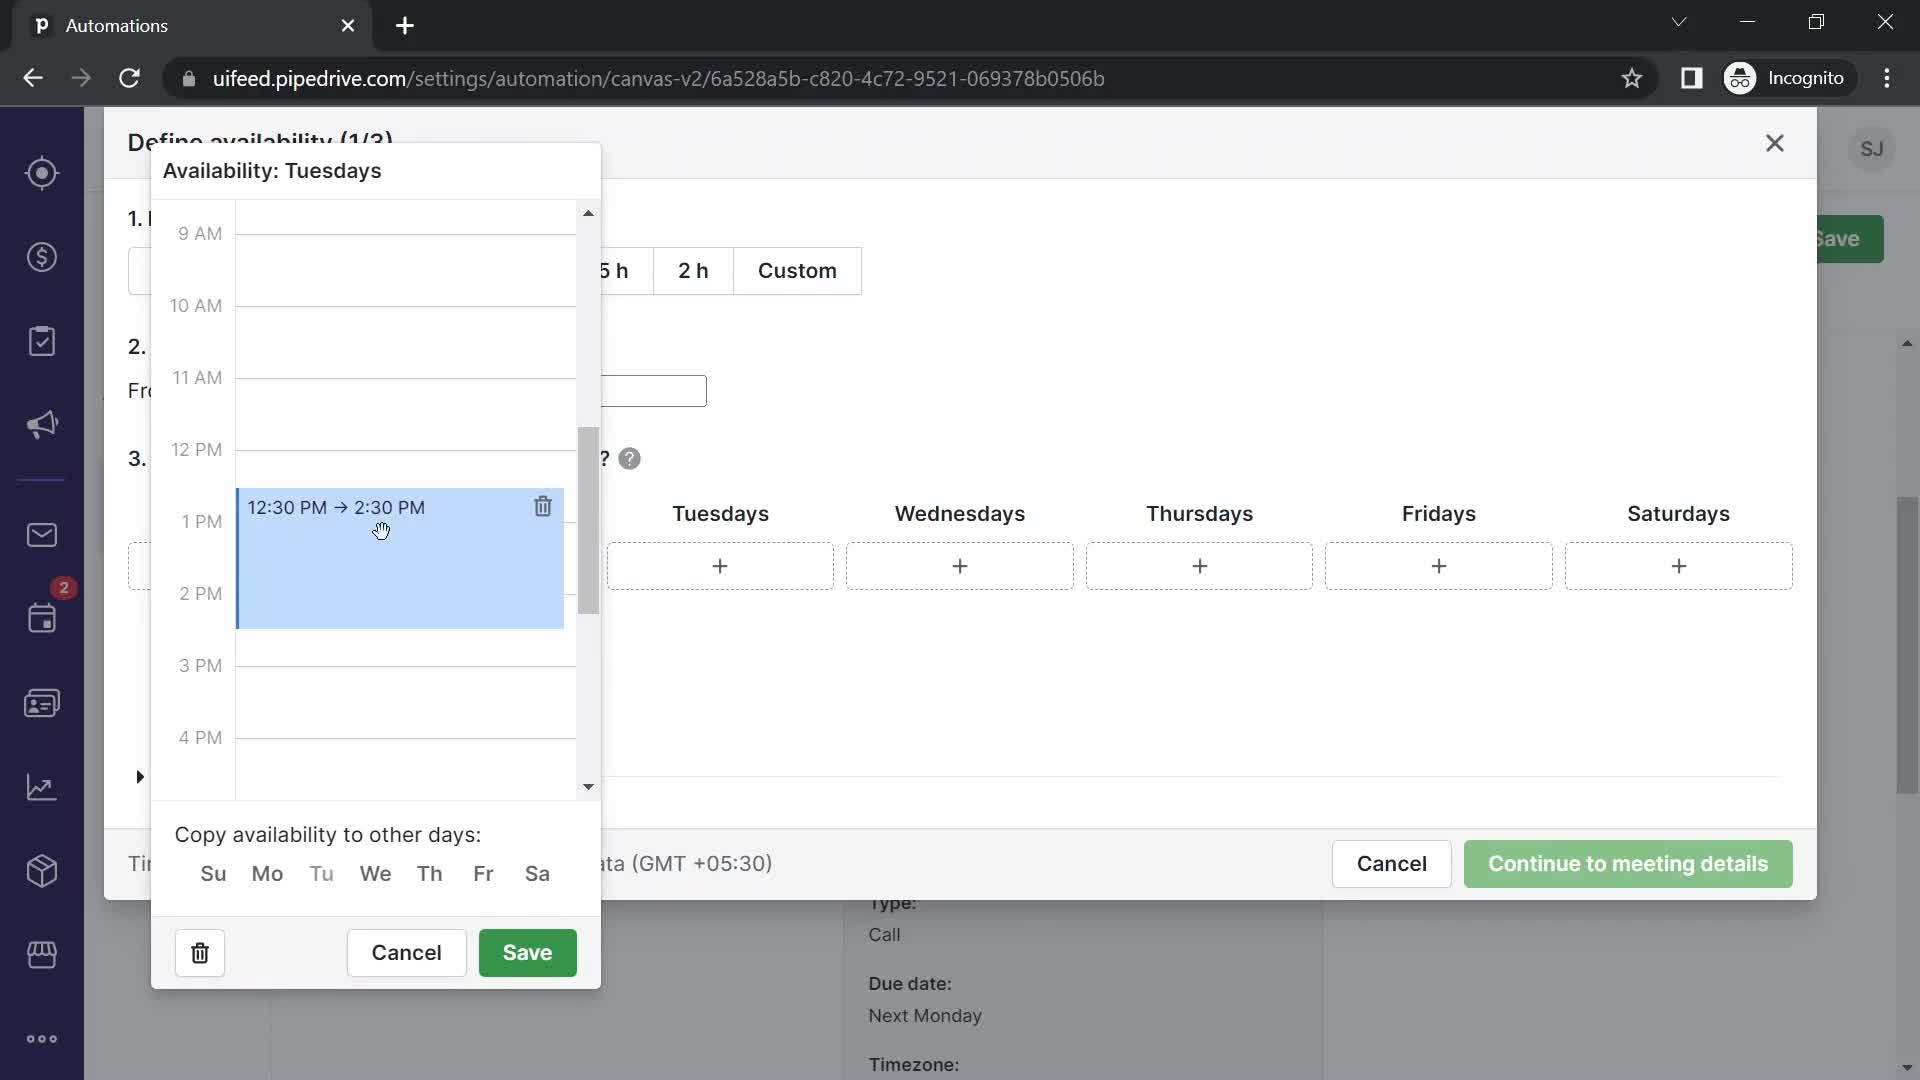Click Cancel to discard changes
Image resolution: width=1920 pixels, height=1080 pixels.
[x=406, y=952]
